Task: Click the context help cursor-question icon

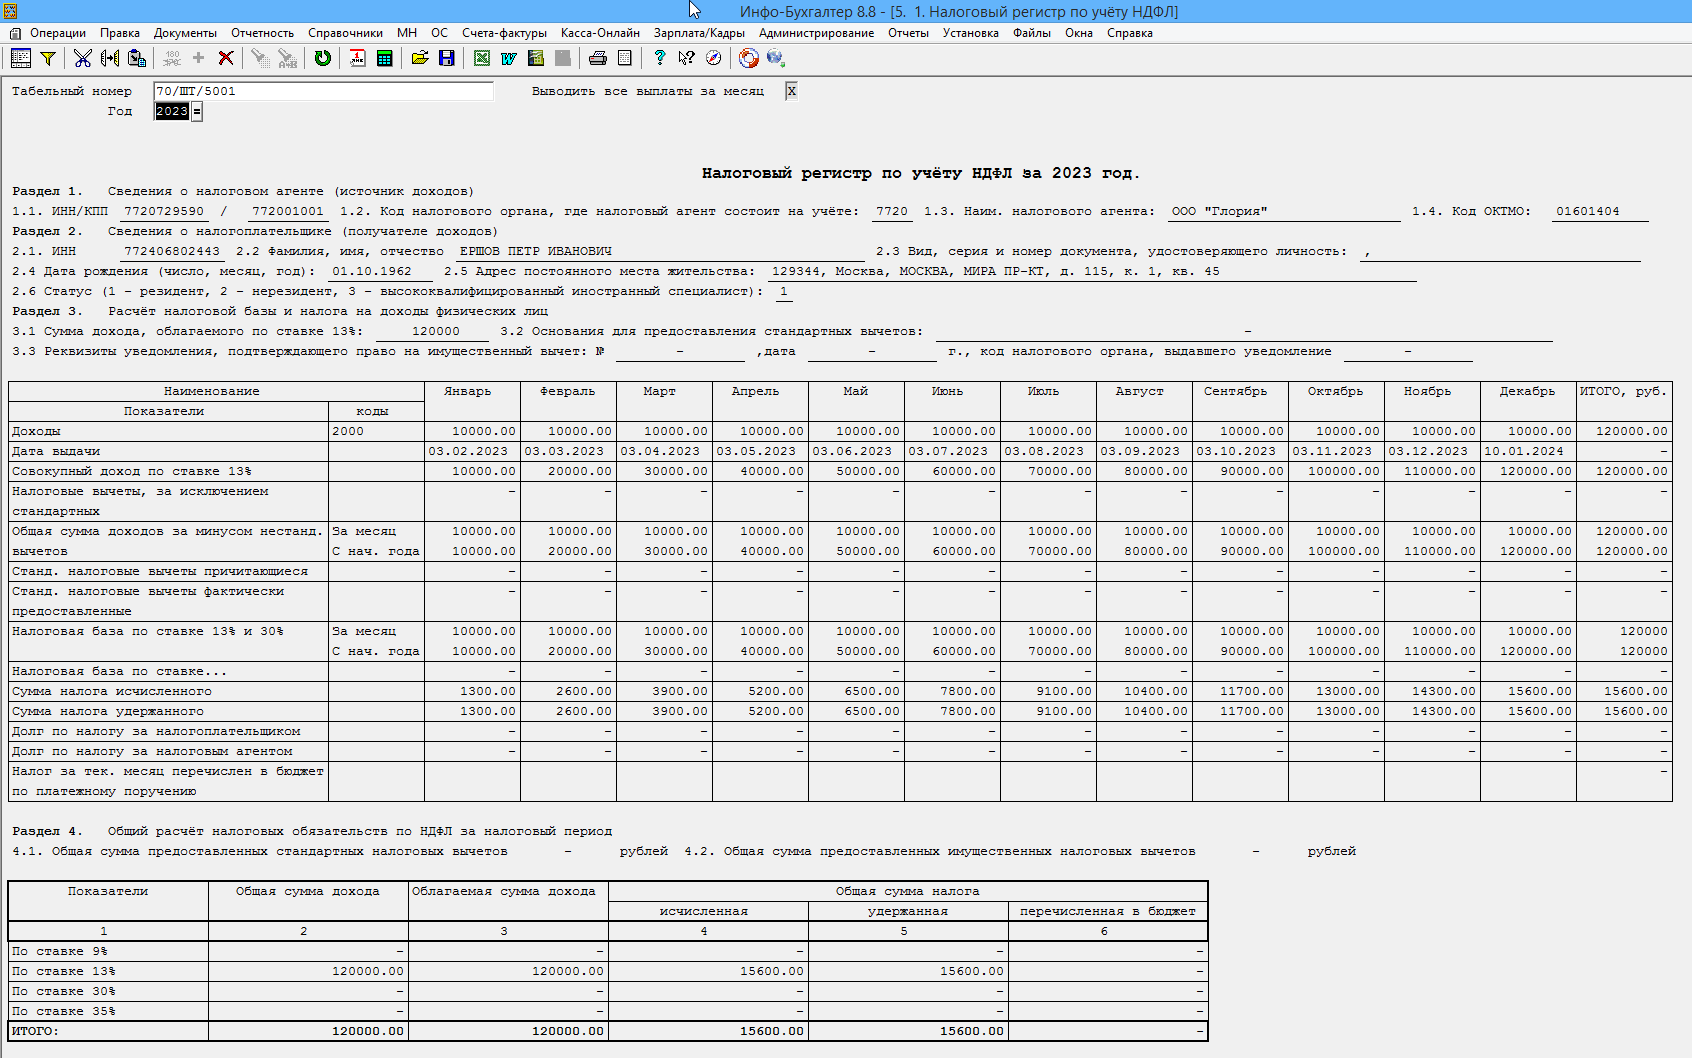Action: 686,58
